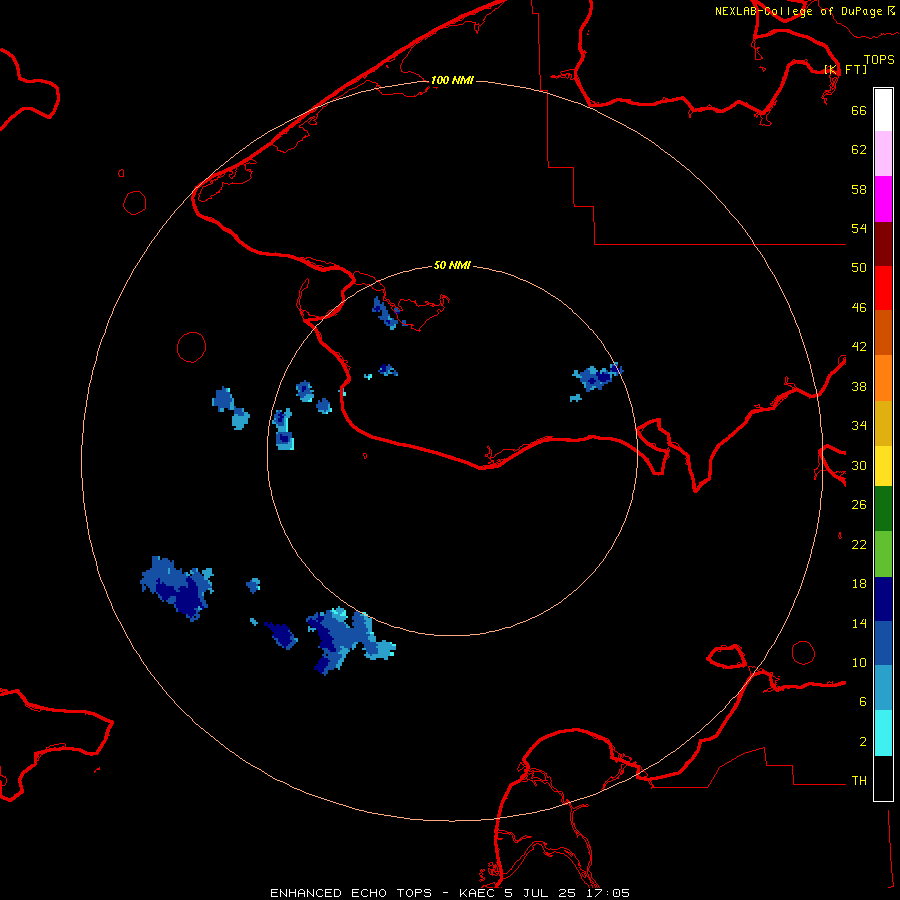This screenshot has height=900, width=900.
Task: Pick the white legend color swatch
Action: coord(883,110)
